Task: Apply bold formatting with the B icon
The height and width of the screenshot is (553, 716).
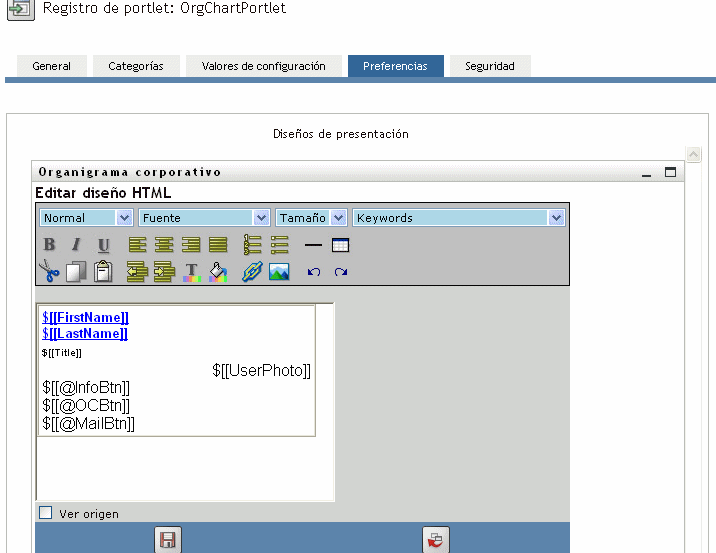Action: [x=49, y=245]
